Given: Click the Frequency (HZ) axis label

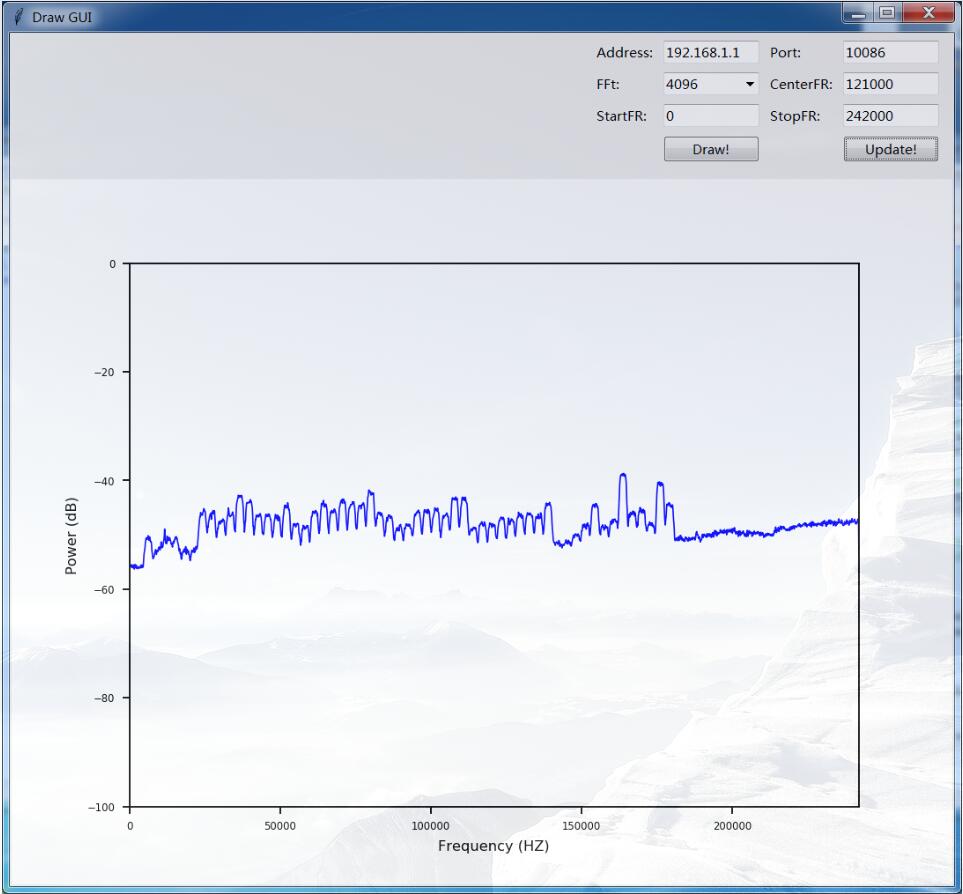Looking at the screenshot, I should click(493, 846).
